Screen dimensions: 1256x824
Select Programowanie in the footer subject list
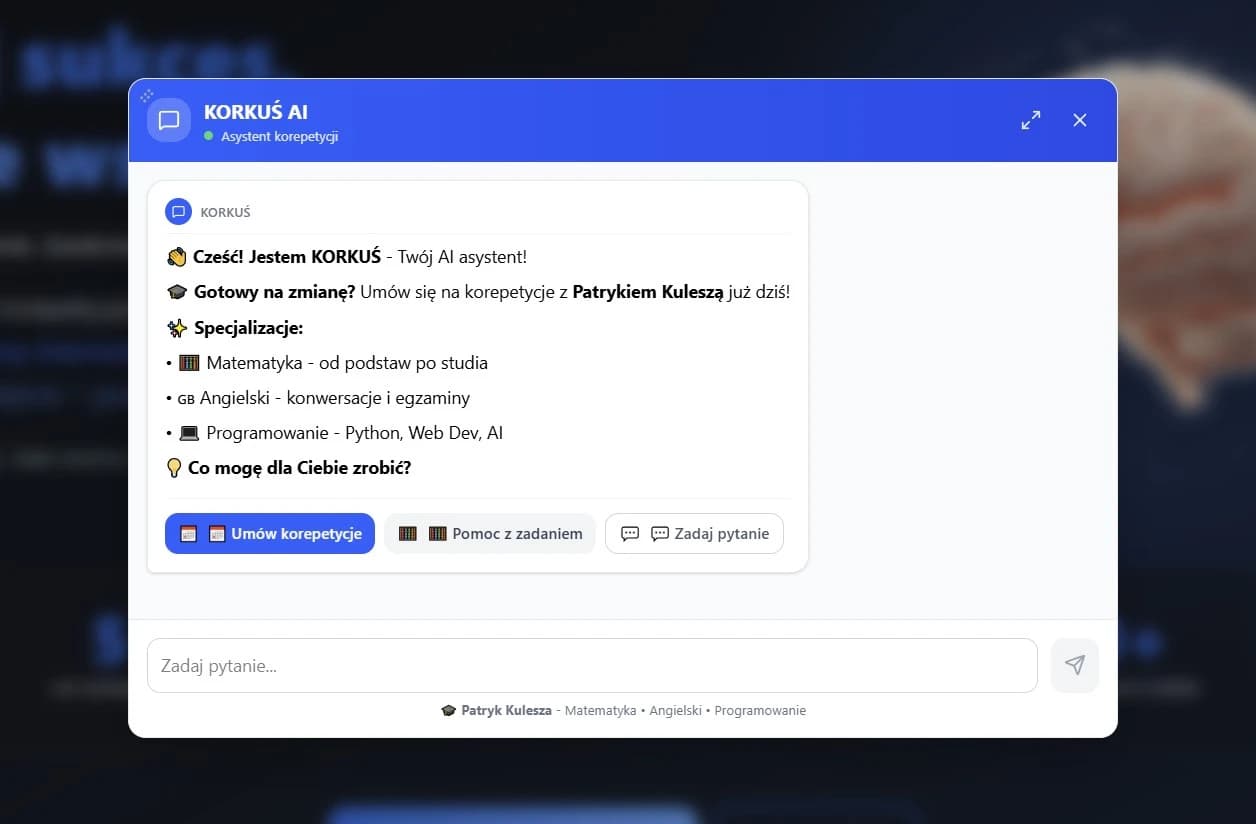(x=760, y=710)
